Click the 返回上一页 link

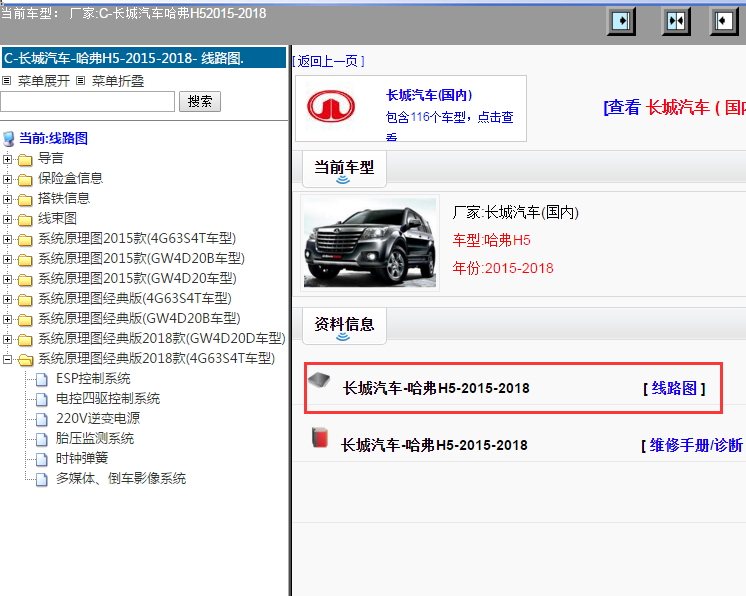click(328, 61)
